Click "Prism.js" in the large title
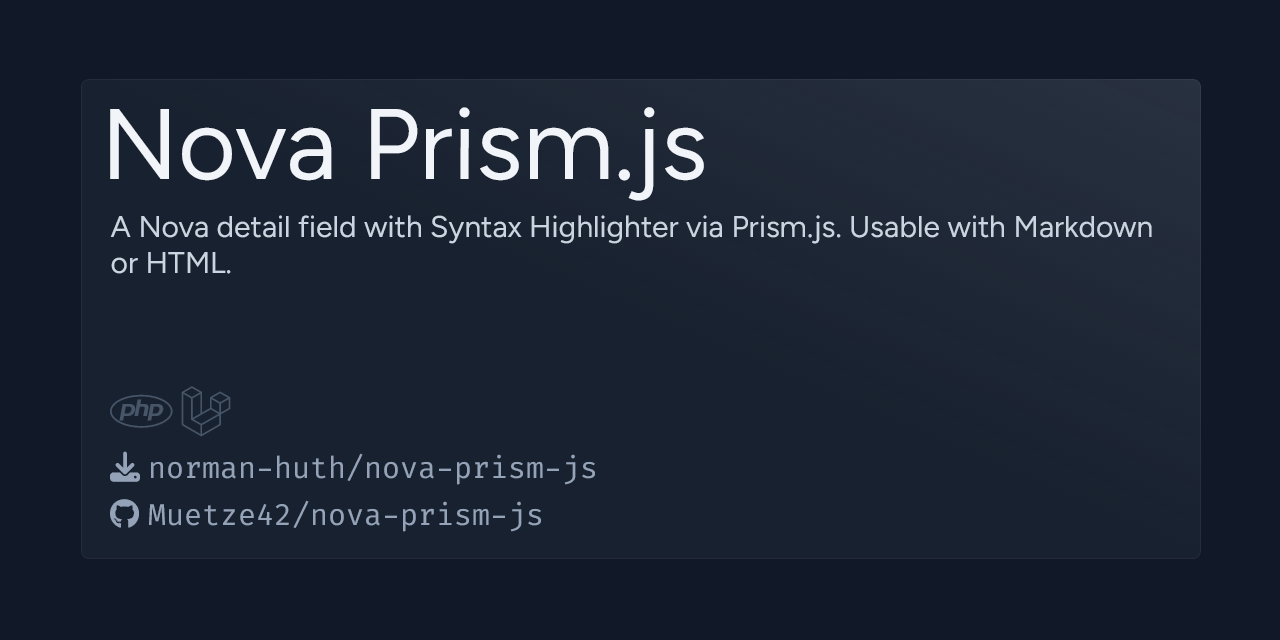Screen dimensions: 1280x640 (x=536, y=146)
